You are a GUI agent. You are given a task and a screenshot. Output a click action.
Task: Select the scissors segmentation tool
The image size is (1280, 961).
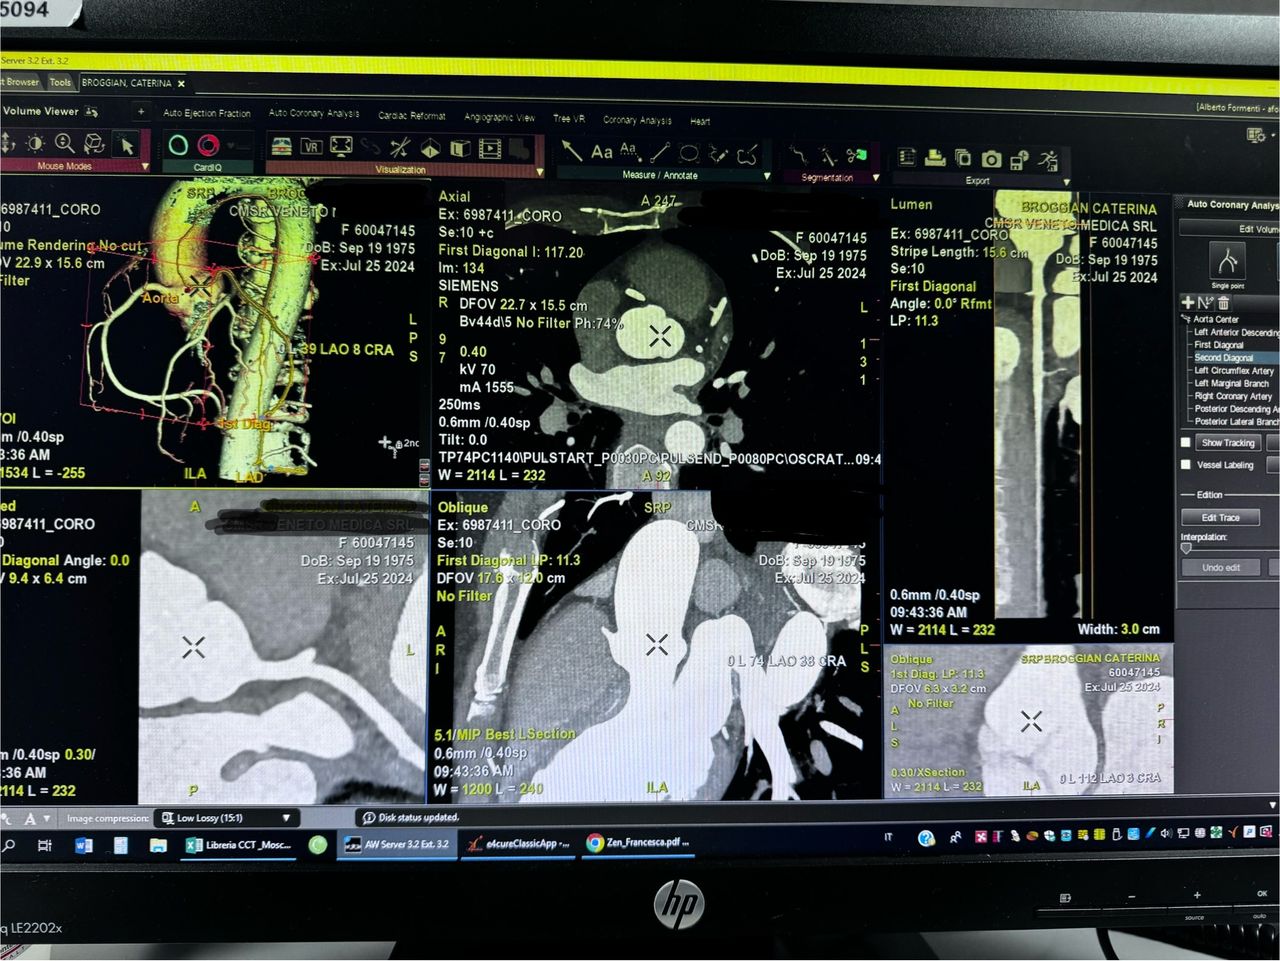[856, 155]
